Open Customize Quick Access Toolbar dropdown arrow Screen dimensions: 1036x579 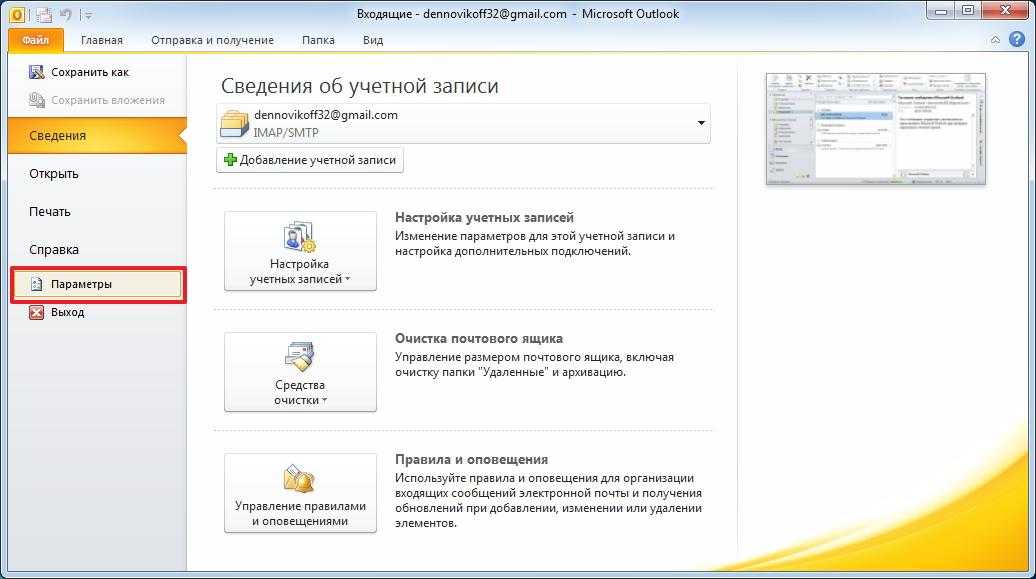88,15
